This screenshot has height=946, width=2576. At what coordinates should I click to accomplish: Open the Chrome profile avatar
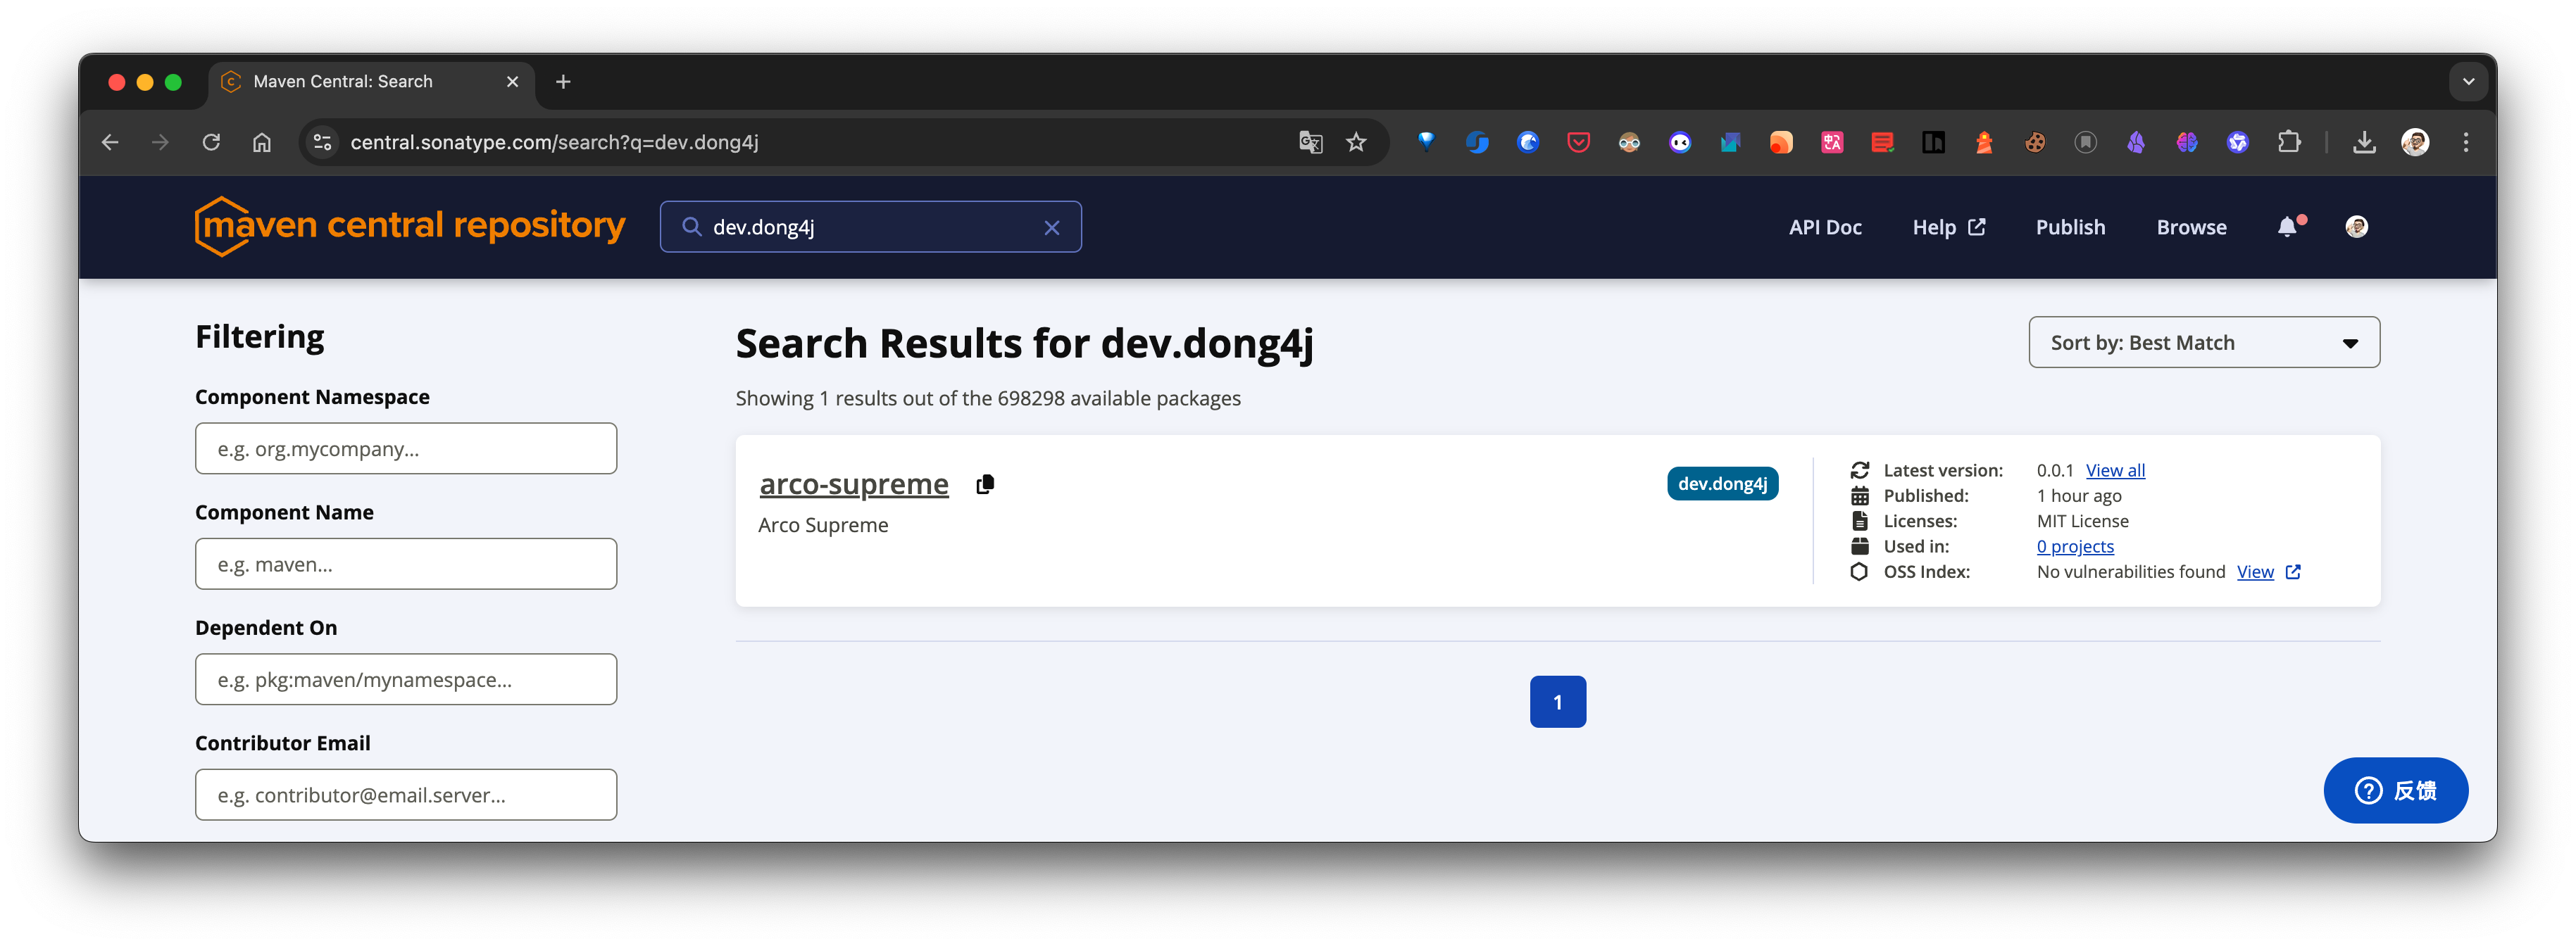pyautogui.click(x=2415, y=142)
